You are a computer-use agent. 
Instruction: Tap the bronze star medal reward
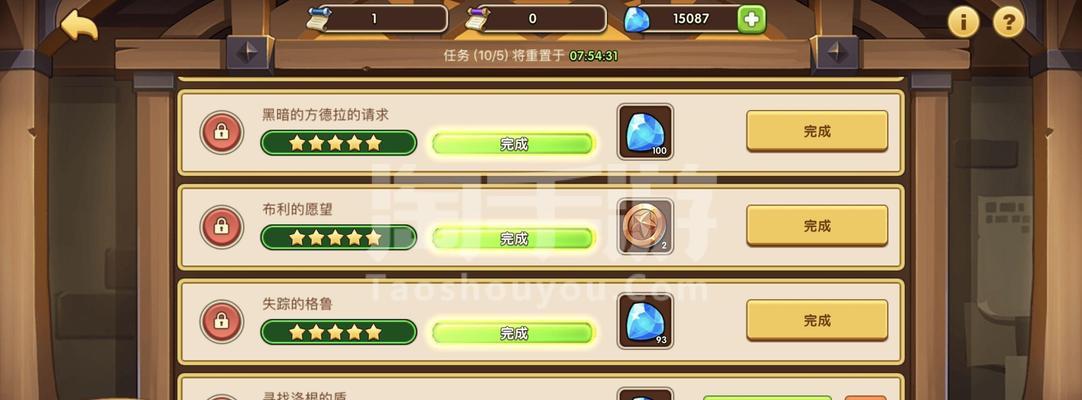tap(645, 226)
